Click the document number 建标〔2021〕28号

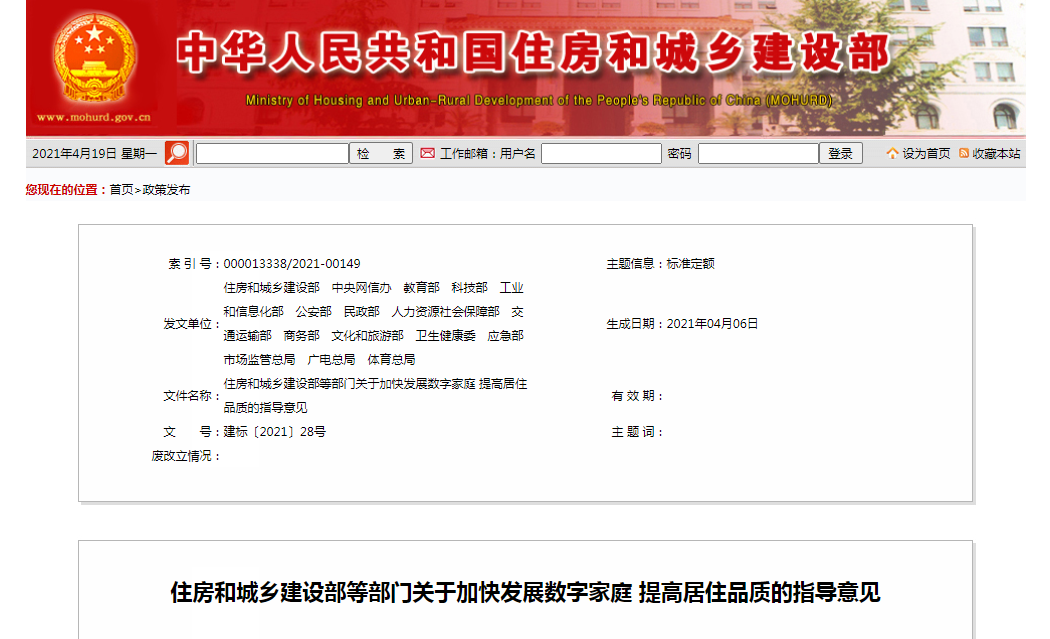pos(275,432)
